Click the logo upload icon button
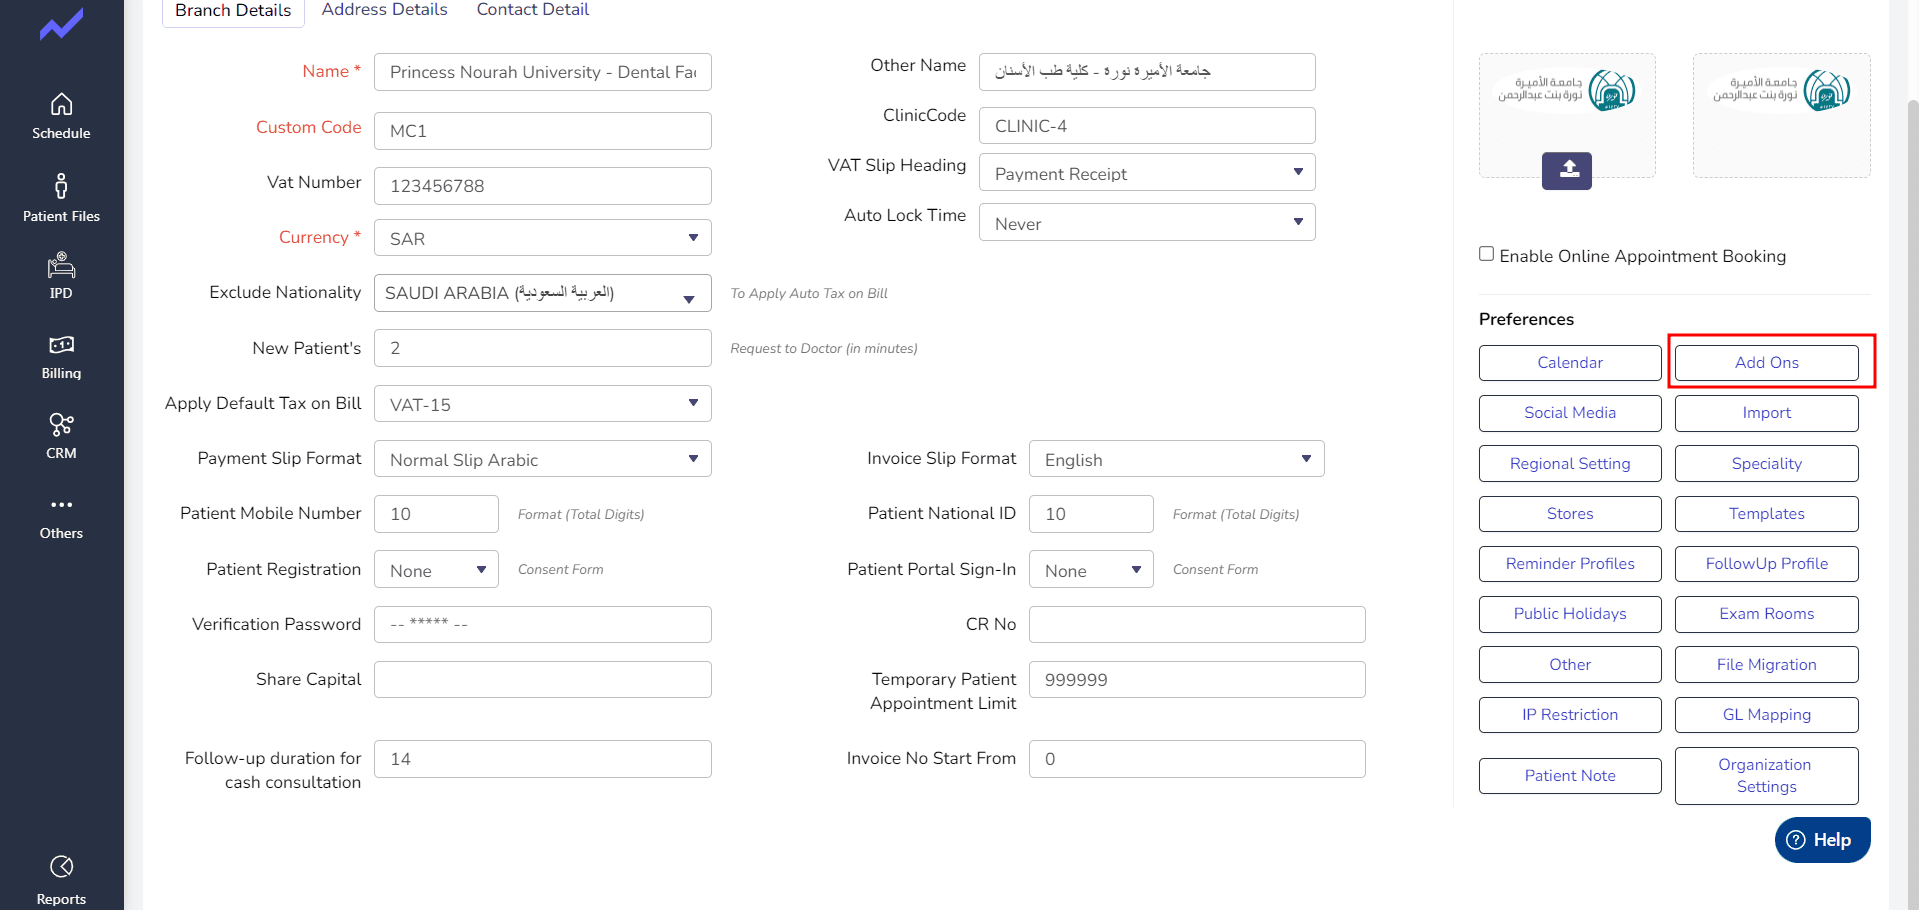Screen dimensions: 1919x910 [x=1566, y=170]
